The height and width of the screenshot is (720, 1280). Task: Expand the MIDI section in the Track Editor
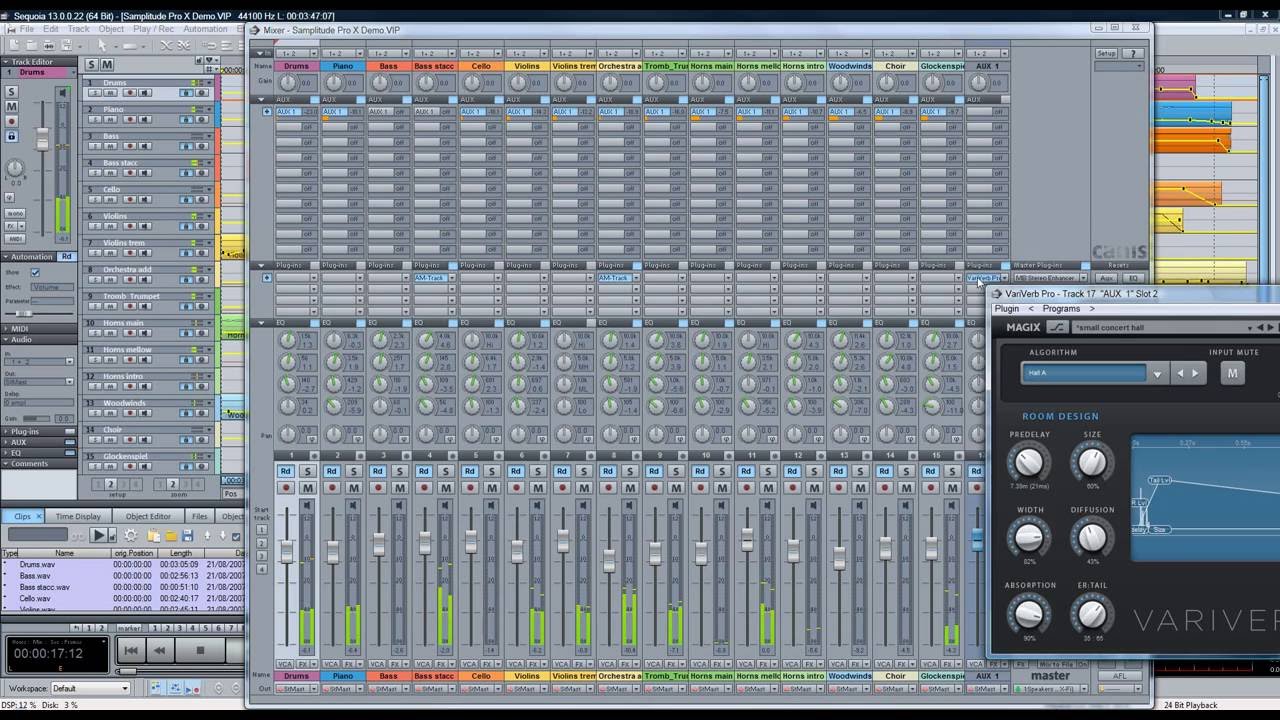tap(7, 329)
